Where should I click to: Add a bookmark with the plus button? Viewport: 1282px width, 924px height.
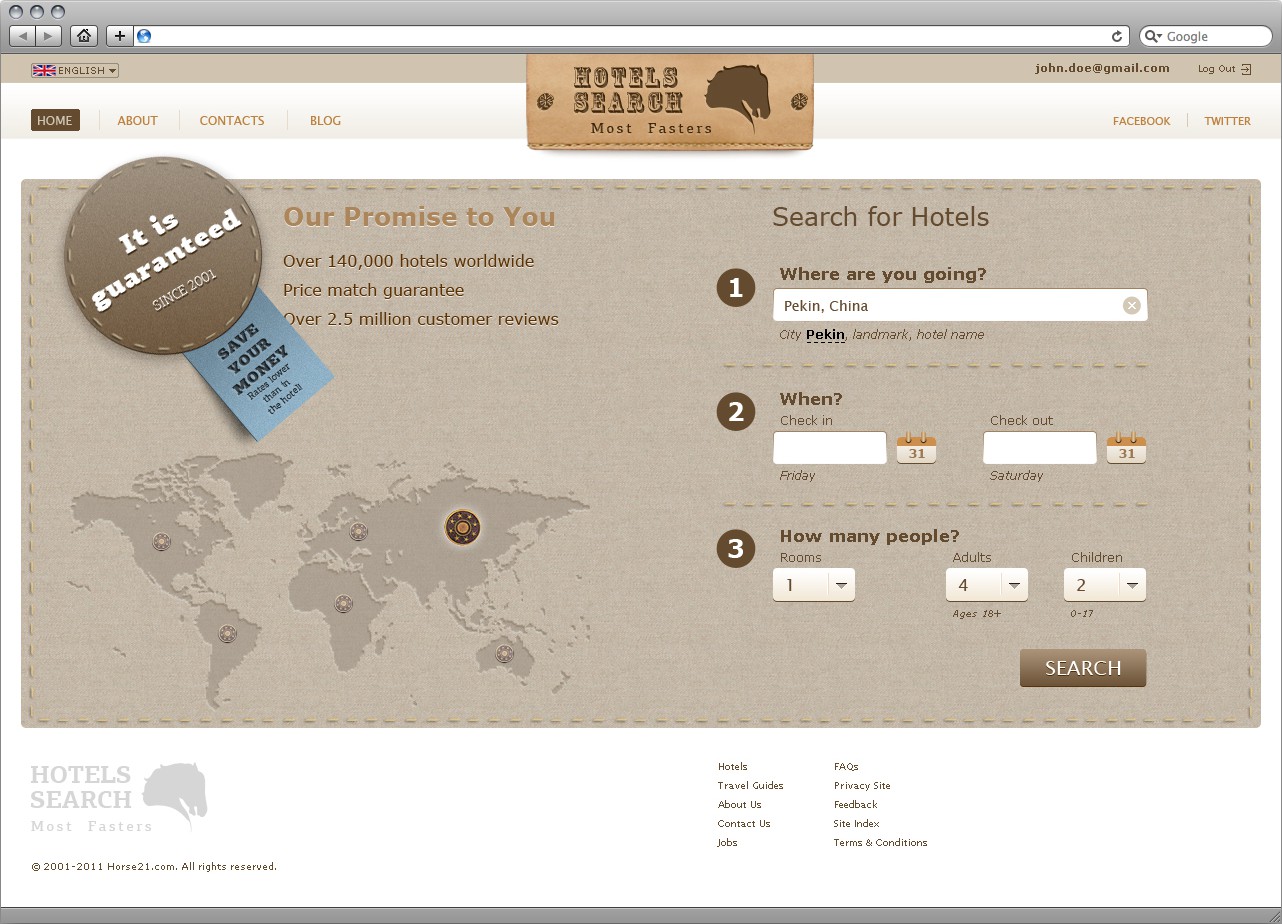tap(119, 36)
